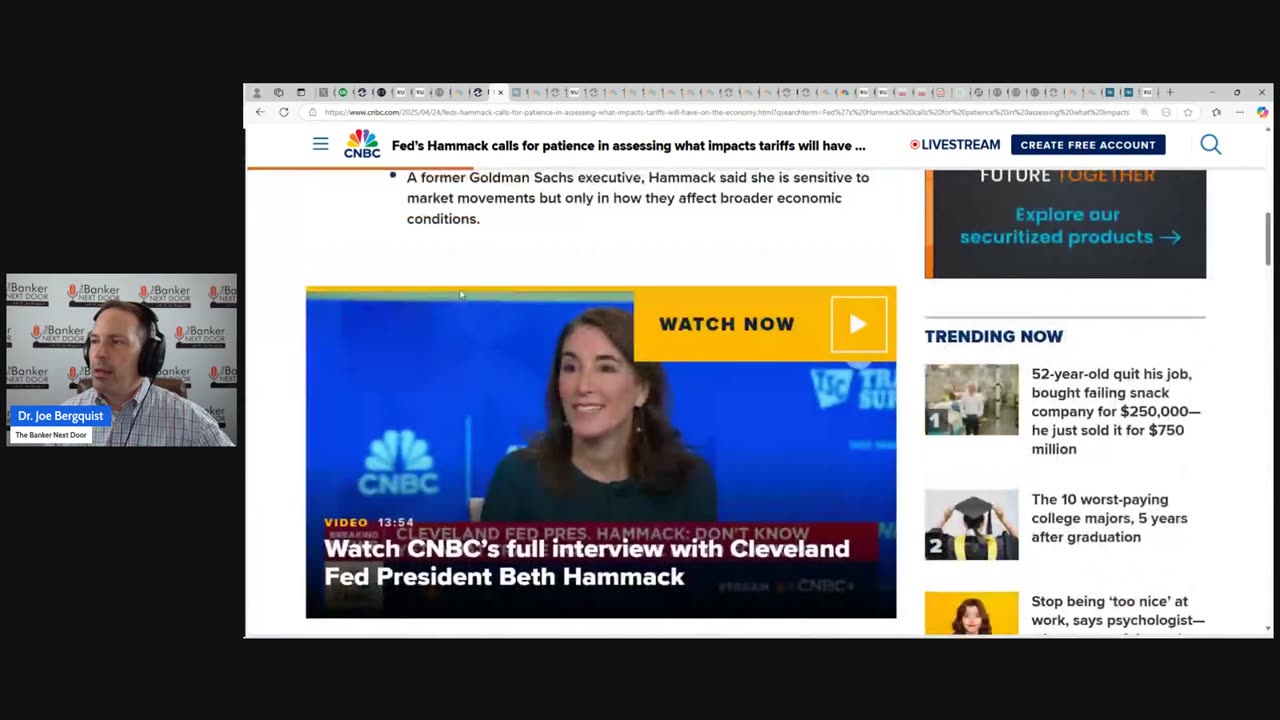The height and width of the screenshot is (720, 1280).
Task: Click the yellow 'too nice' article thumbnail
Action: click(971, 613)
